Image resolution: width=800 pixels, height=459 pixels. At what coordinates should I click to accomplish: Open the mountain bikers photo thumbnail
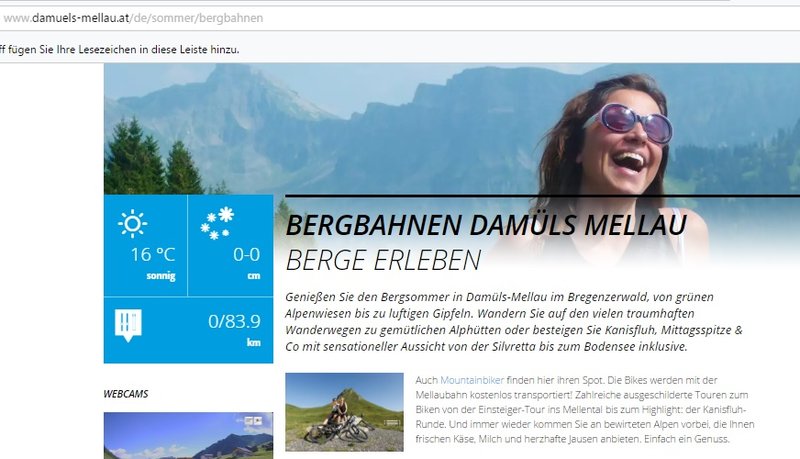click(344, 412)
